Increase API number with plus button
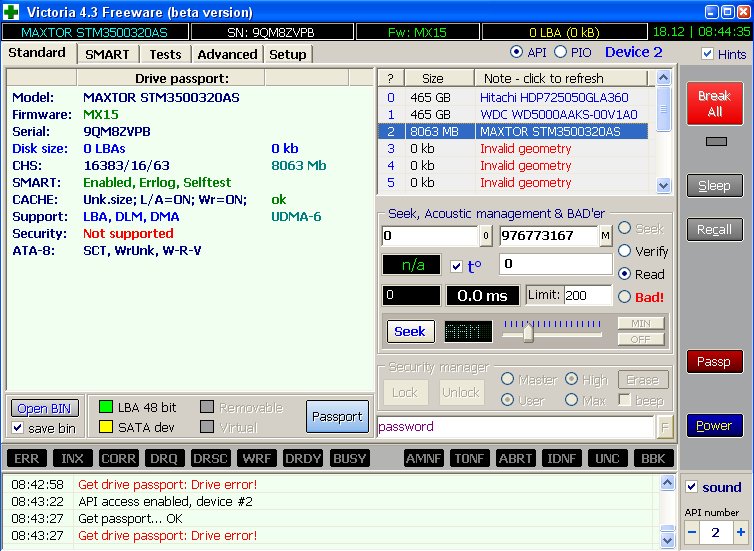The height and width of the screenshot is (551, 754). coord(741,532)
